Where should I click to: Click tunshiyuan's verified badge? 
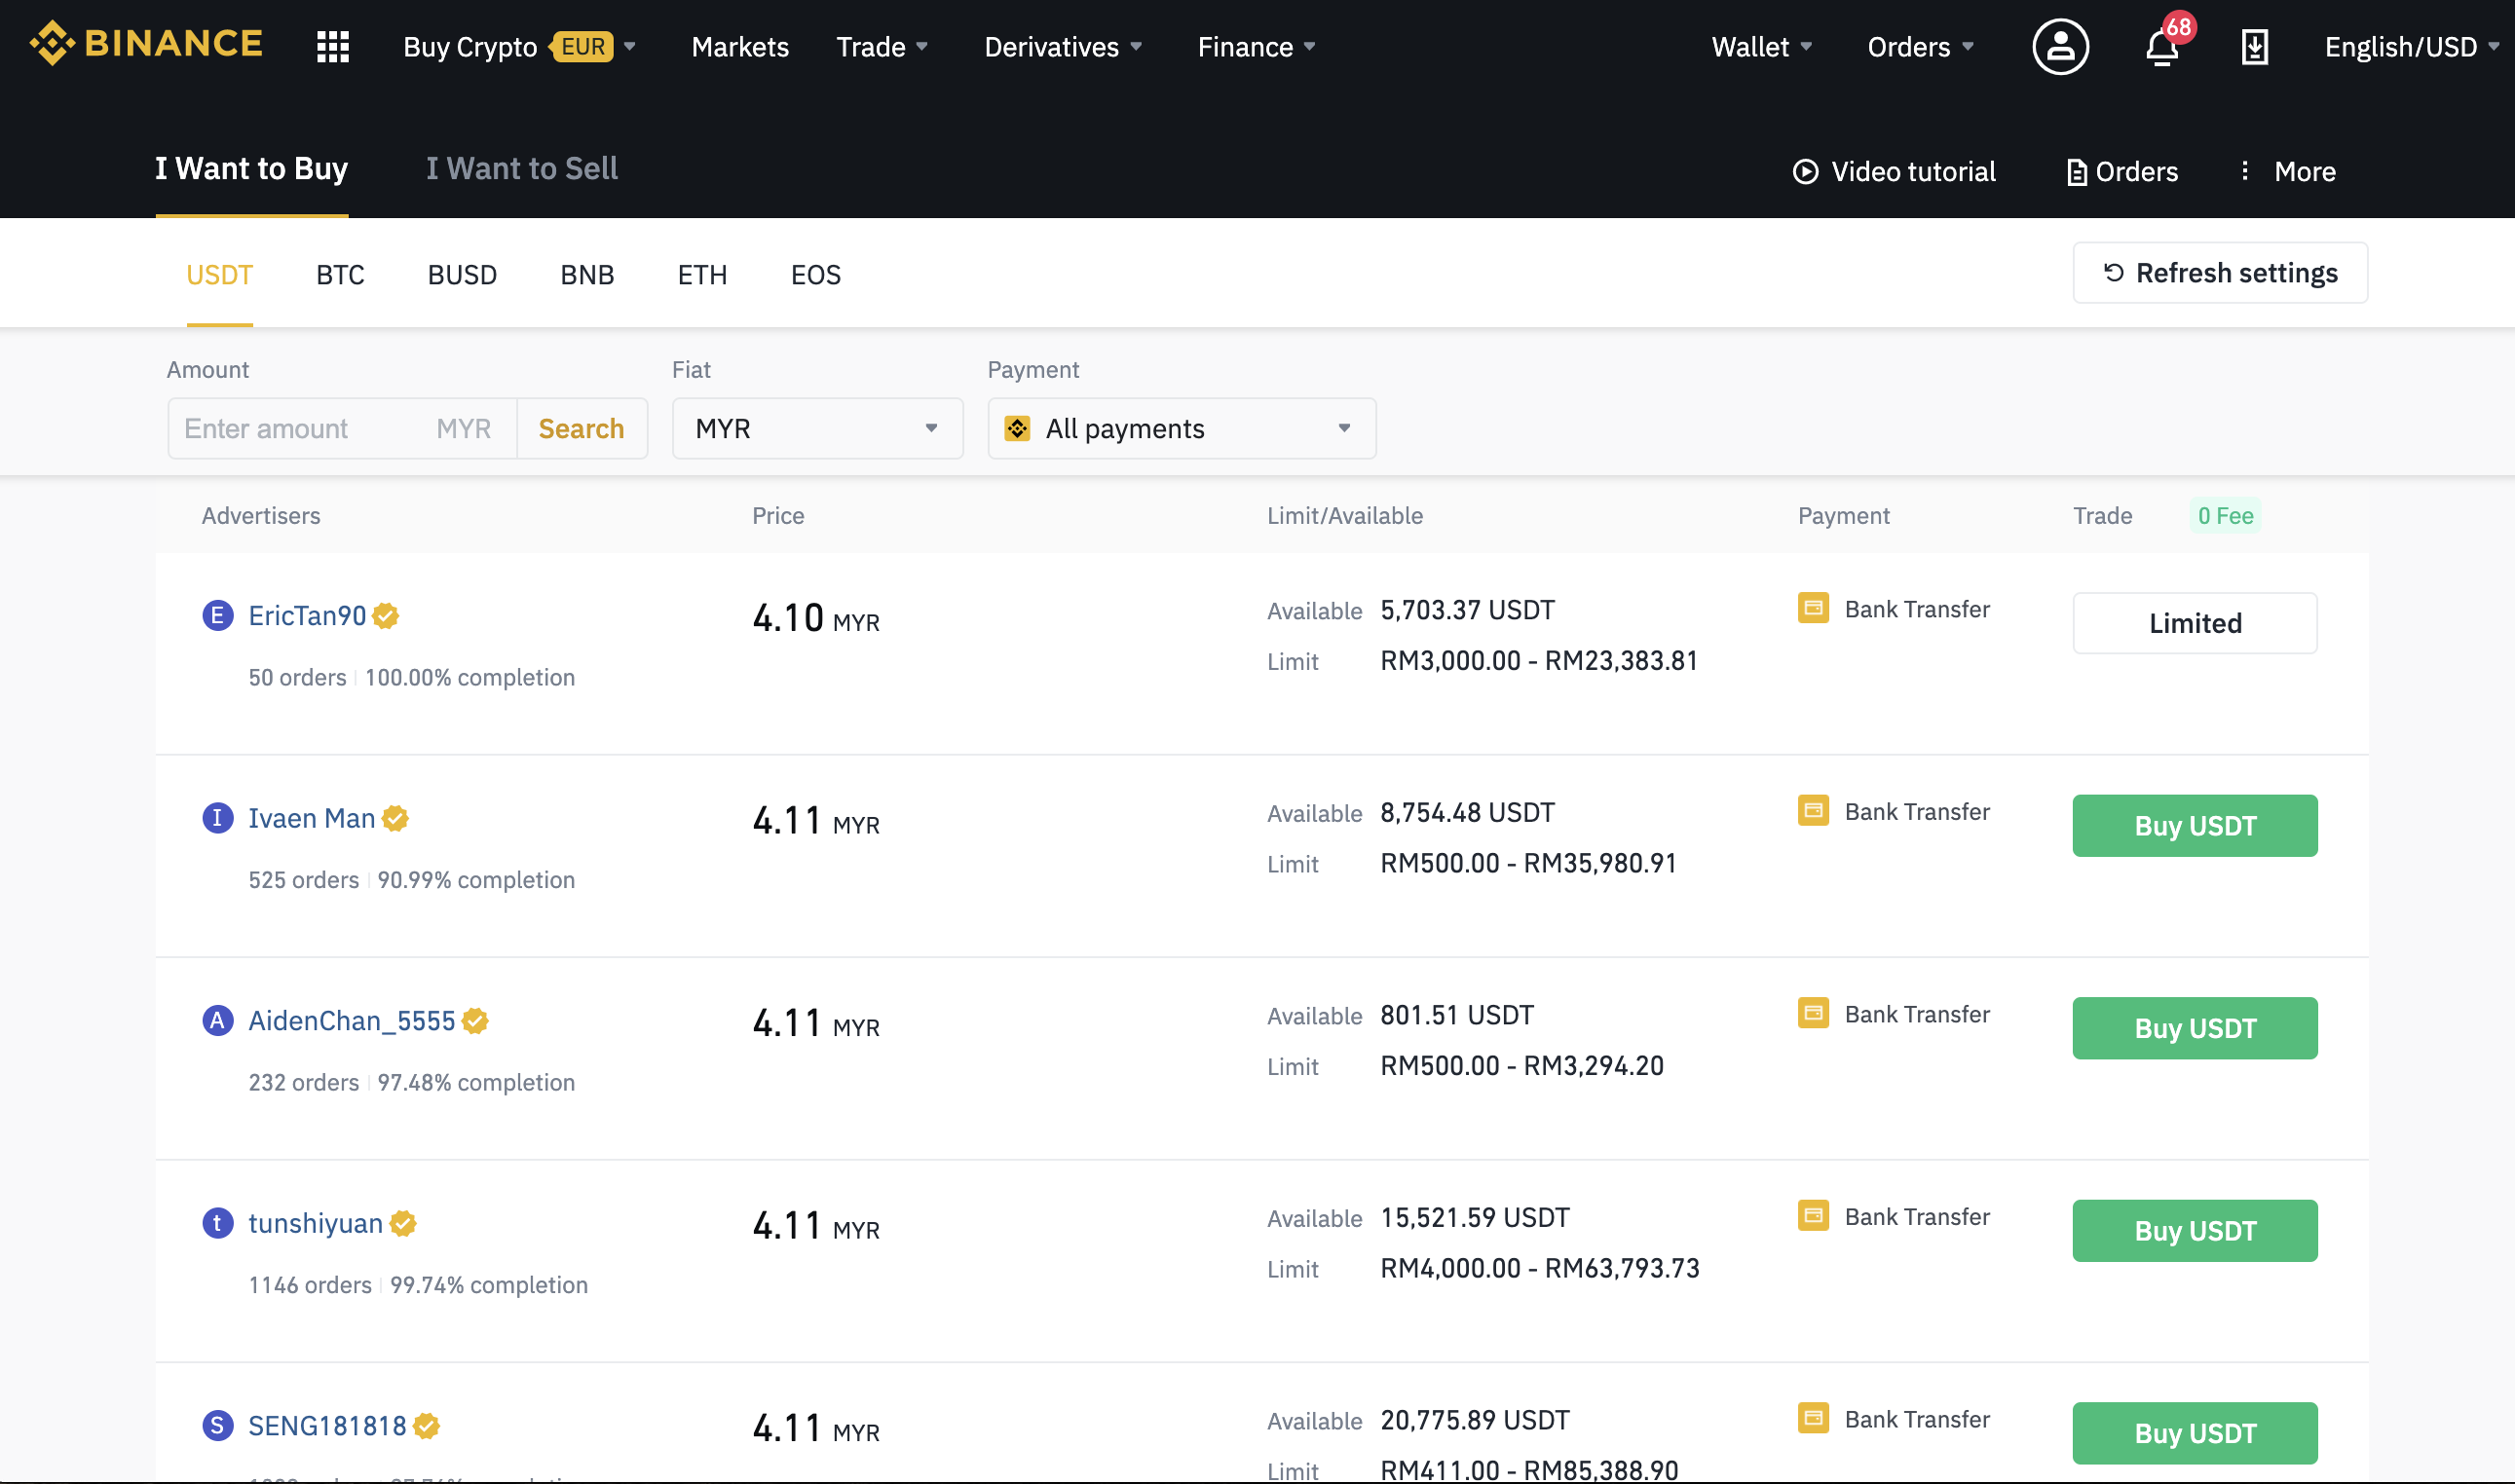pos(403,1223)
